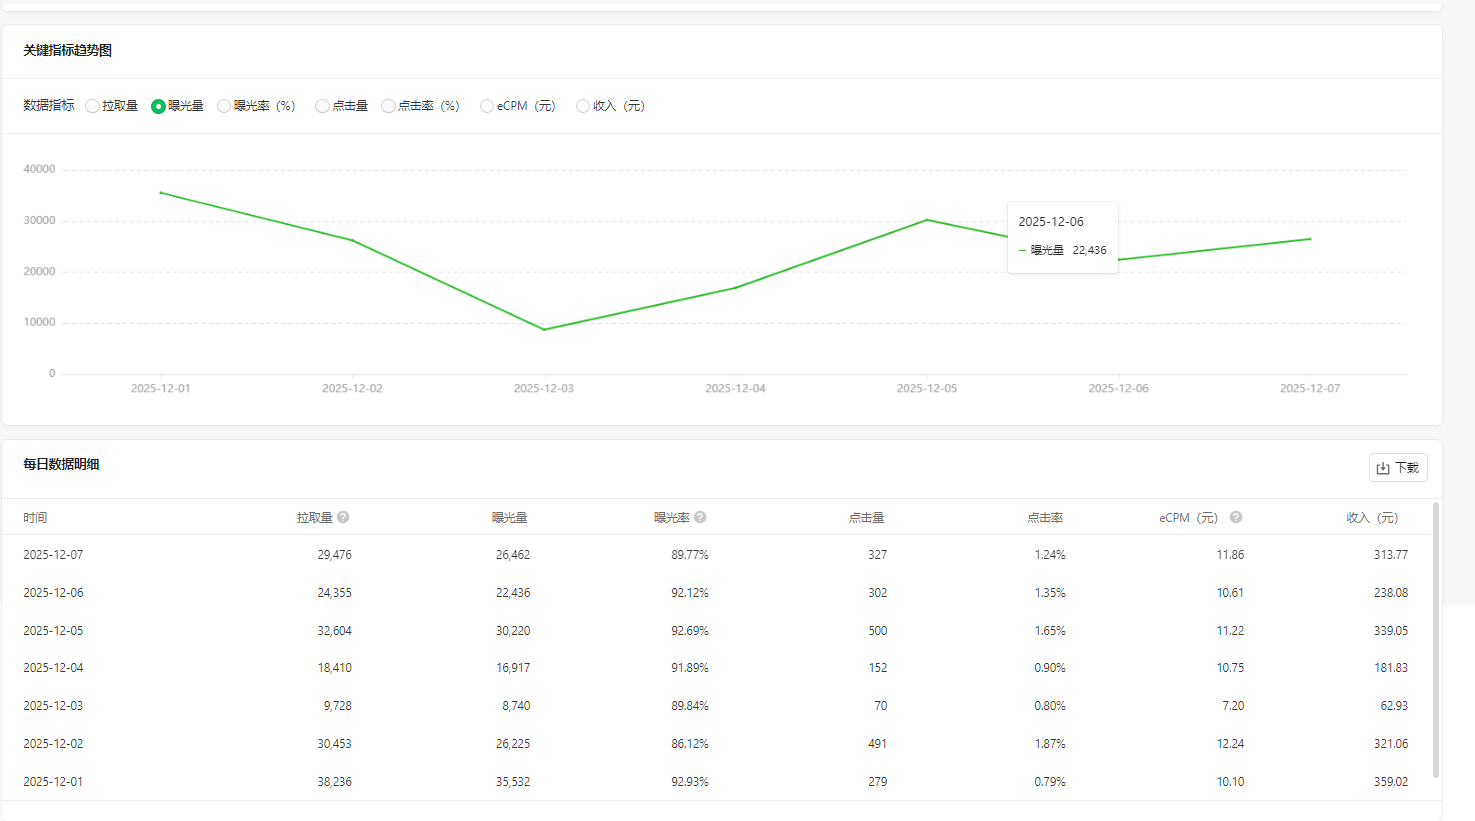Viewport: 1475px width, 821px height.
Task: Click the 点击量 column header
Action: [x=866, y=518]
